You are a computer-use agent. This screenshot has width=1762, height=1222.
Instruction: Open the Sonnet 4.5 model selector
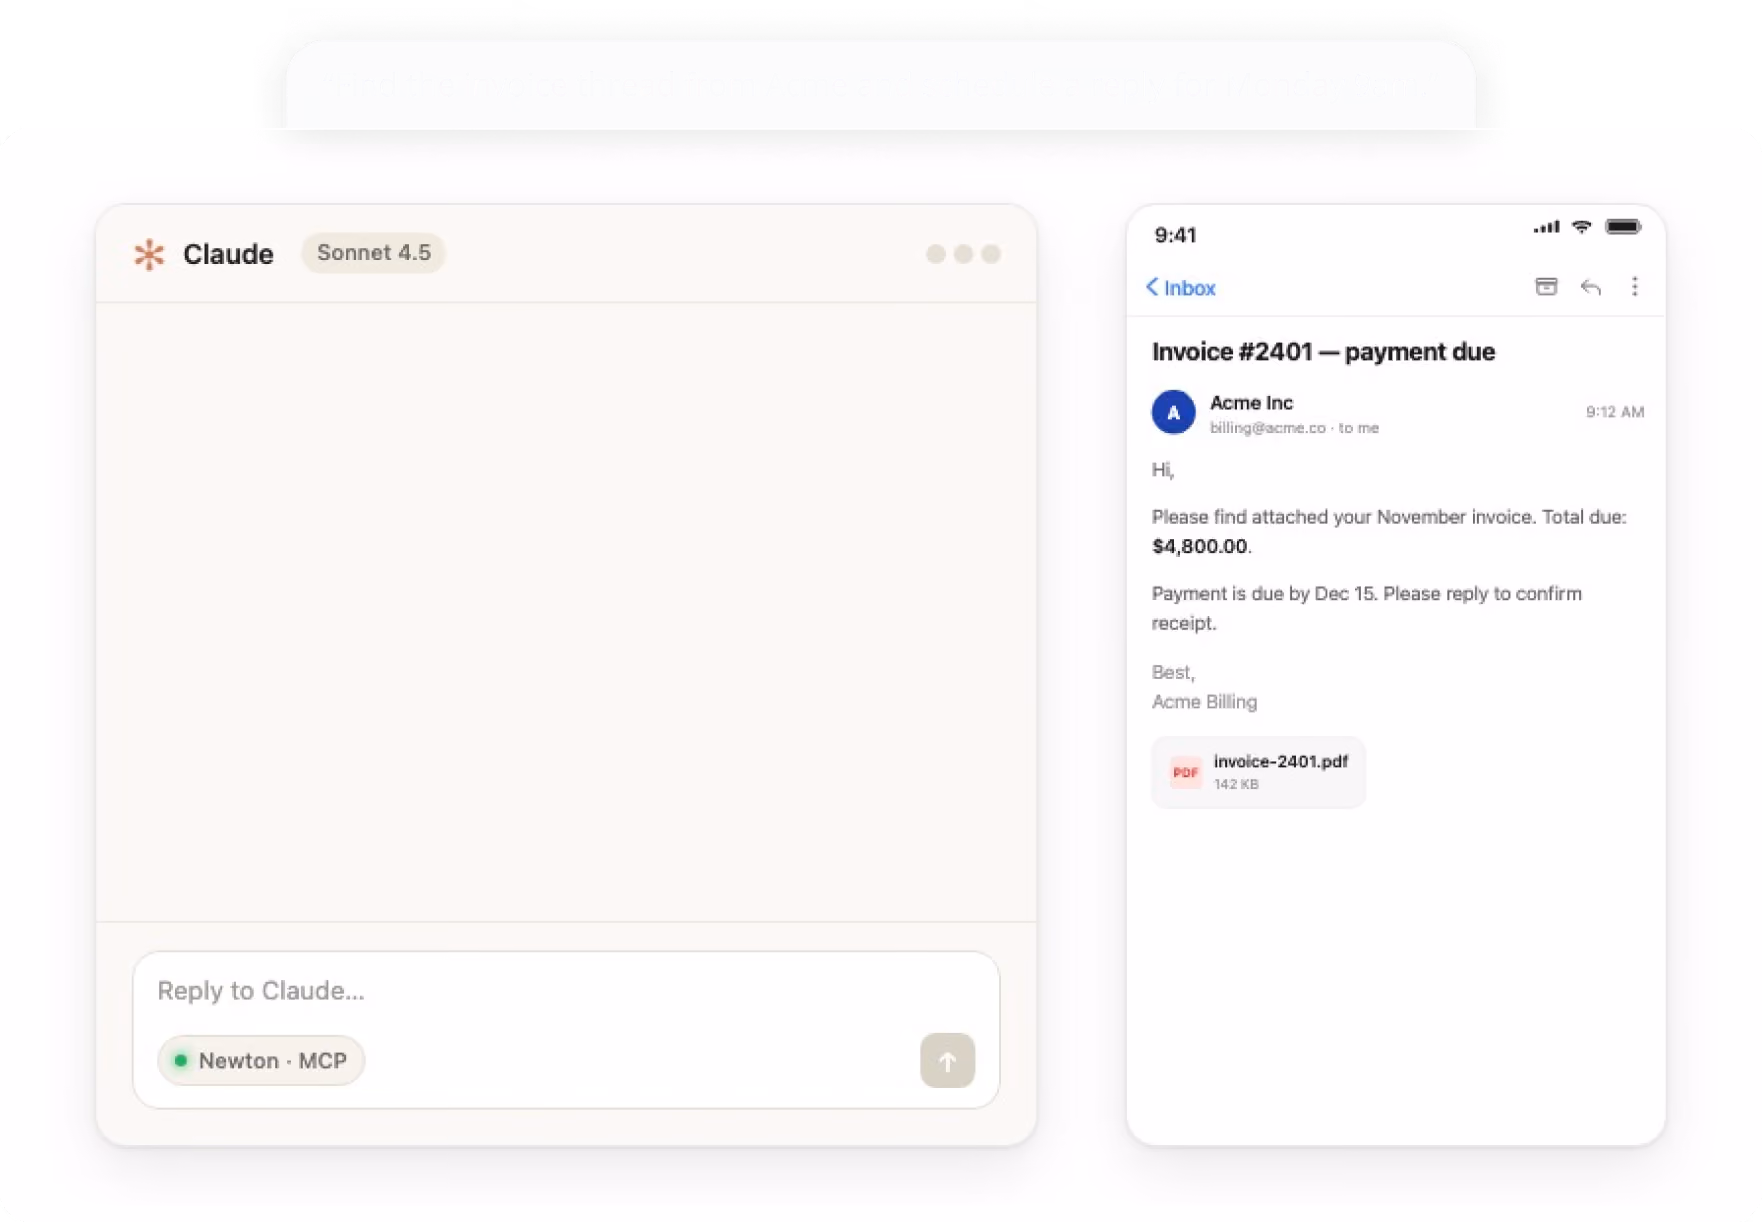click(x=373, y=253)
